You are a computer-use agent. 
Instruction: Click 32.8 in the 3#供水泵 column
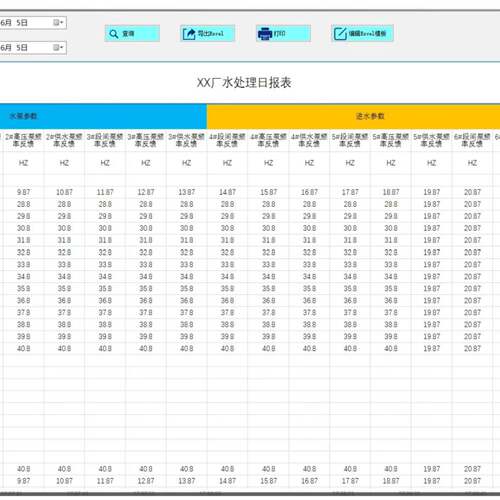pos(186,252)
